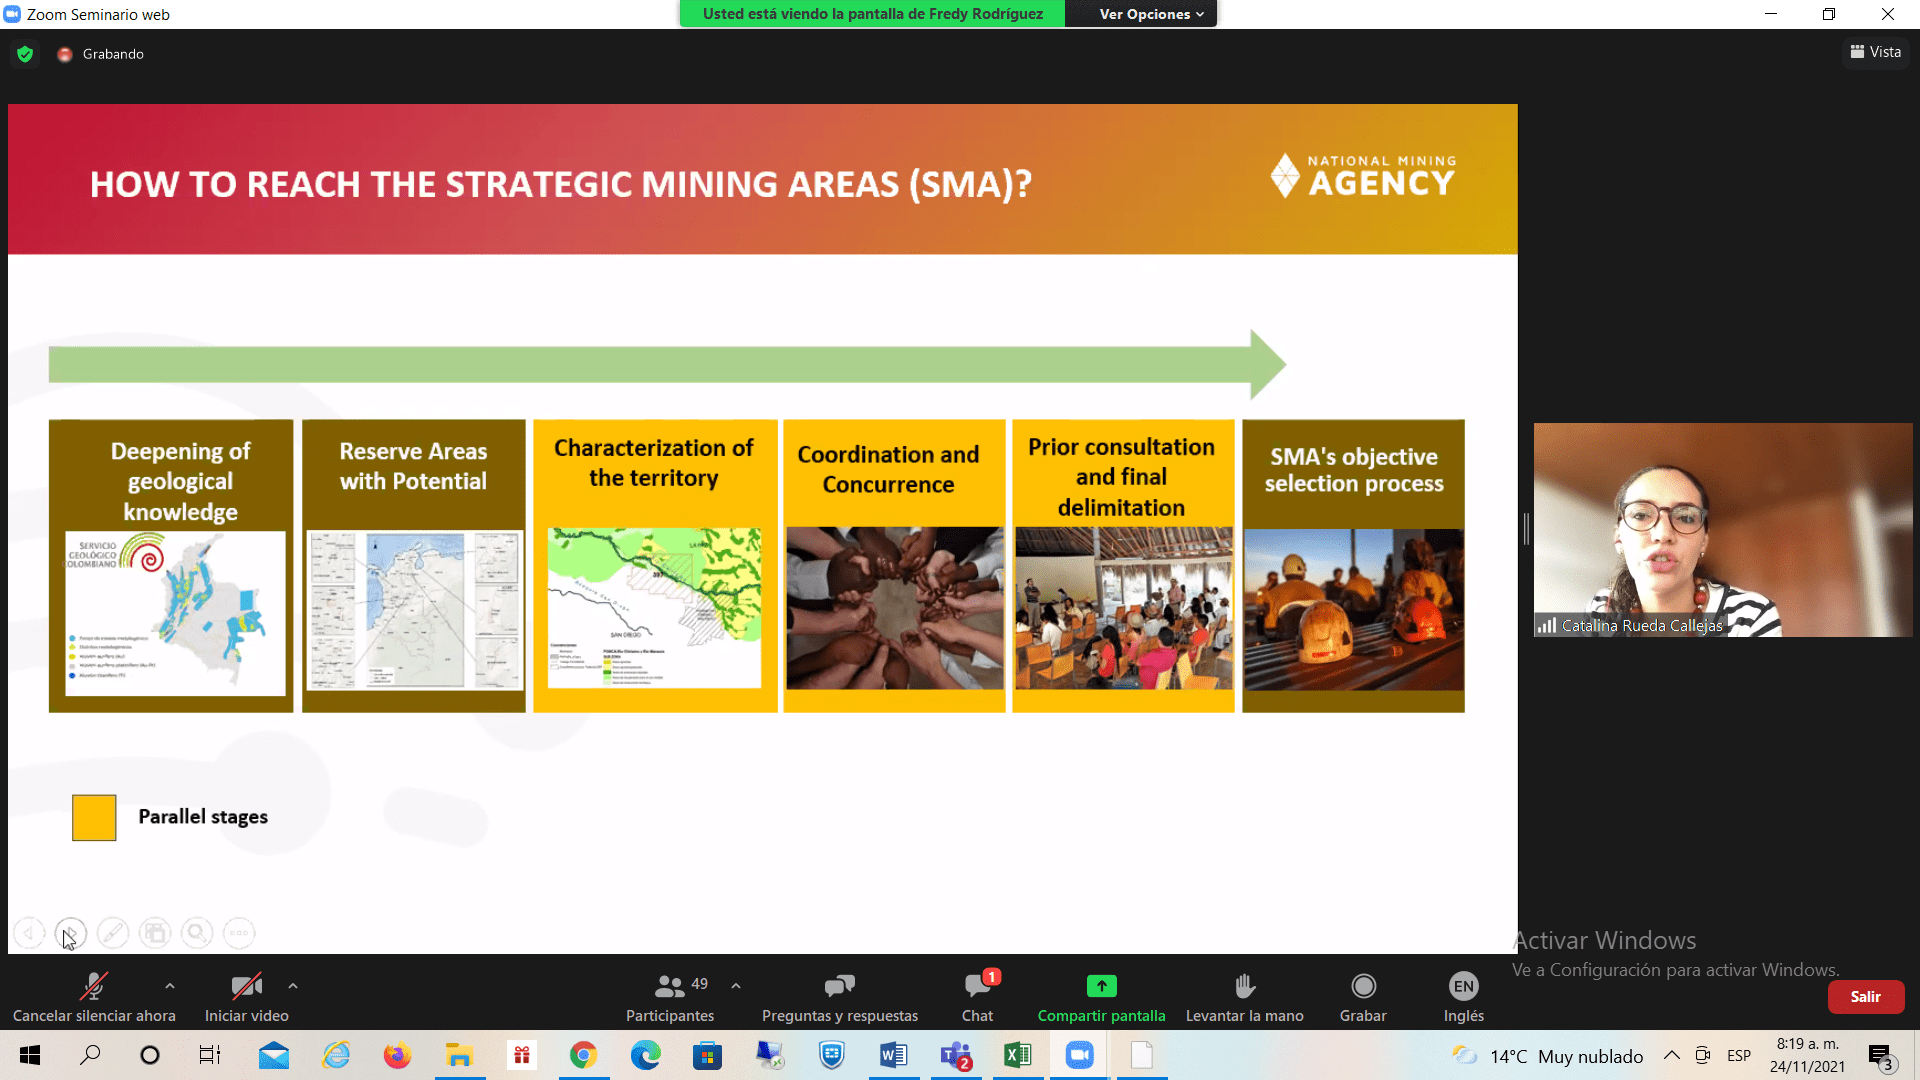The image size is (1920, 1080).
Task: Open the red gift icon app in taskbar
Action: [x=521, y=1055]
